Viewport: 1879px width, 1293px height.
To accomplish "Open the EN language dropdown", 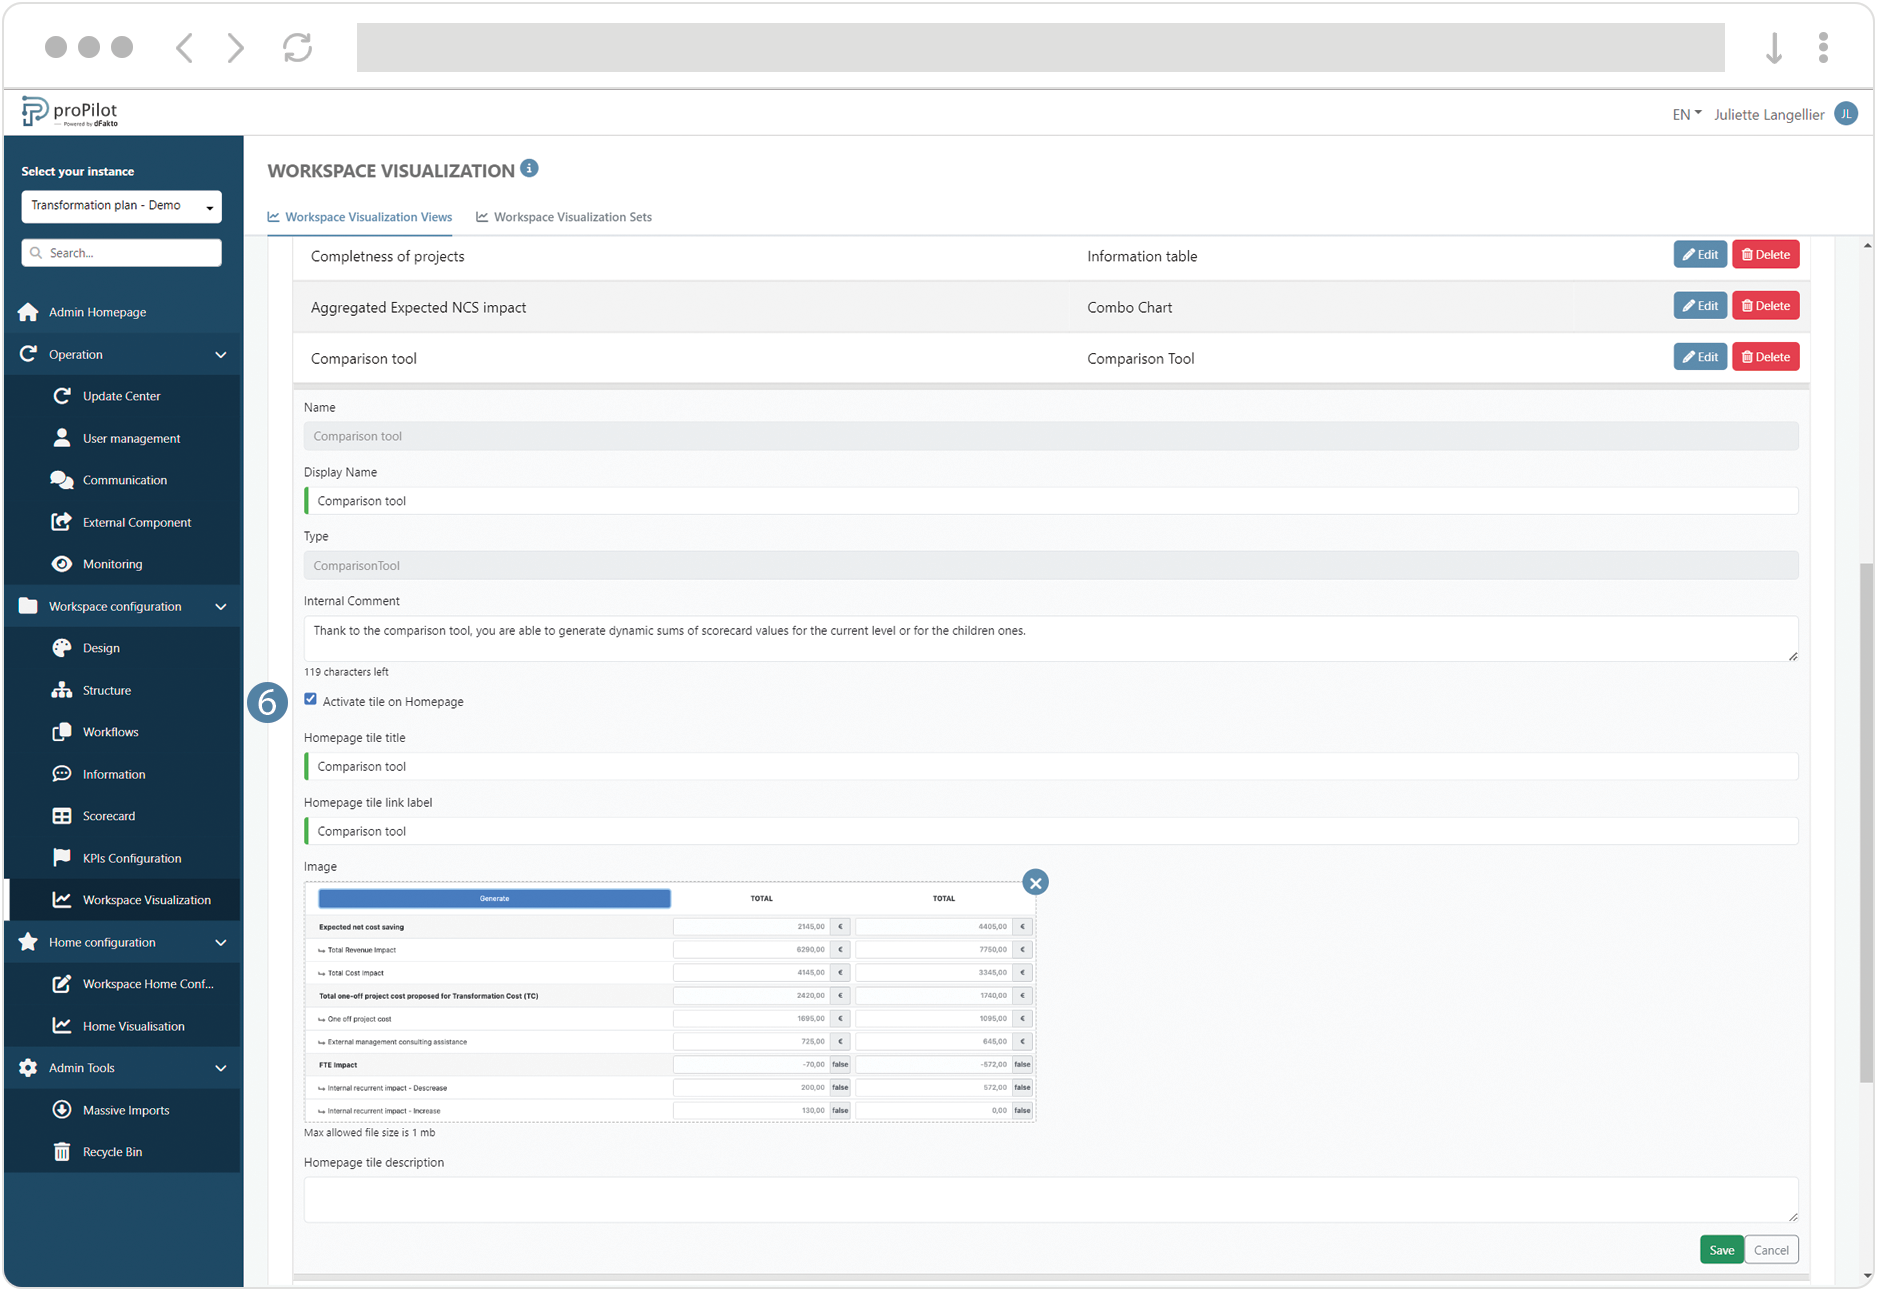I will click(x=1685, y=114).
